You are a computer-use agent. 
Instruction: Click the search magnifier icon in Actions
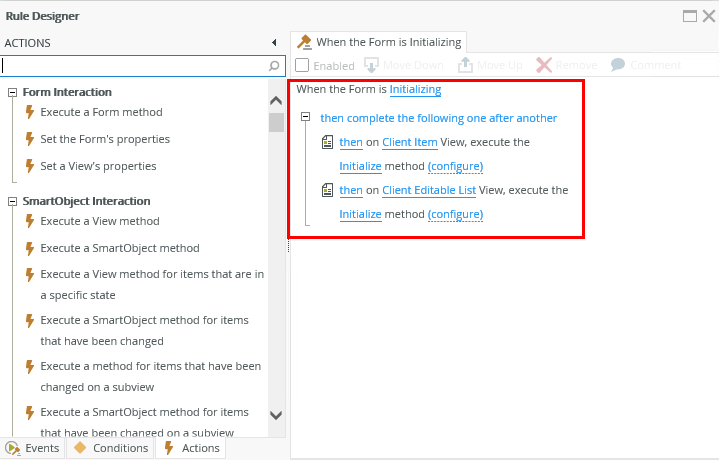(x=275, y=66)
